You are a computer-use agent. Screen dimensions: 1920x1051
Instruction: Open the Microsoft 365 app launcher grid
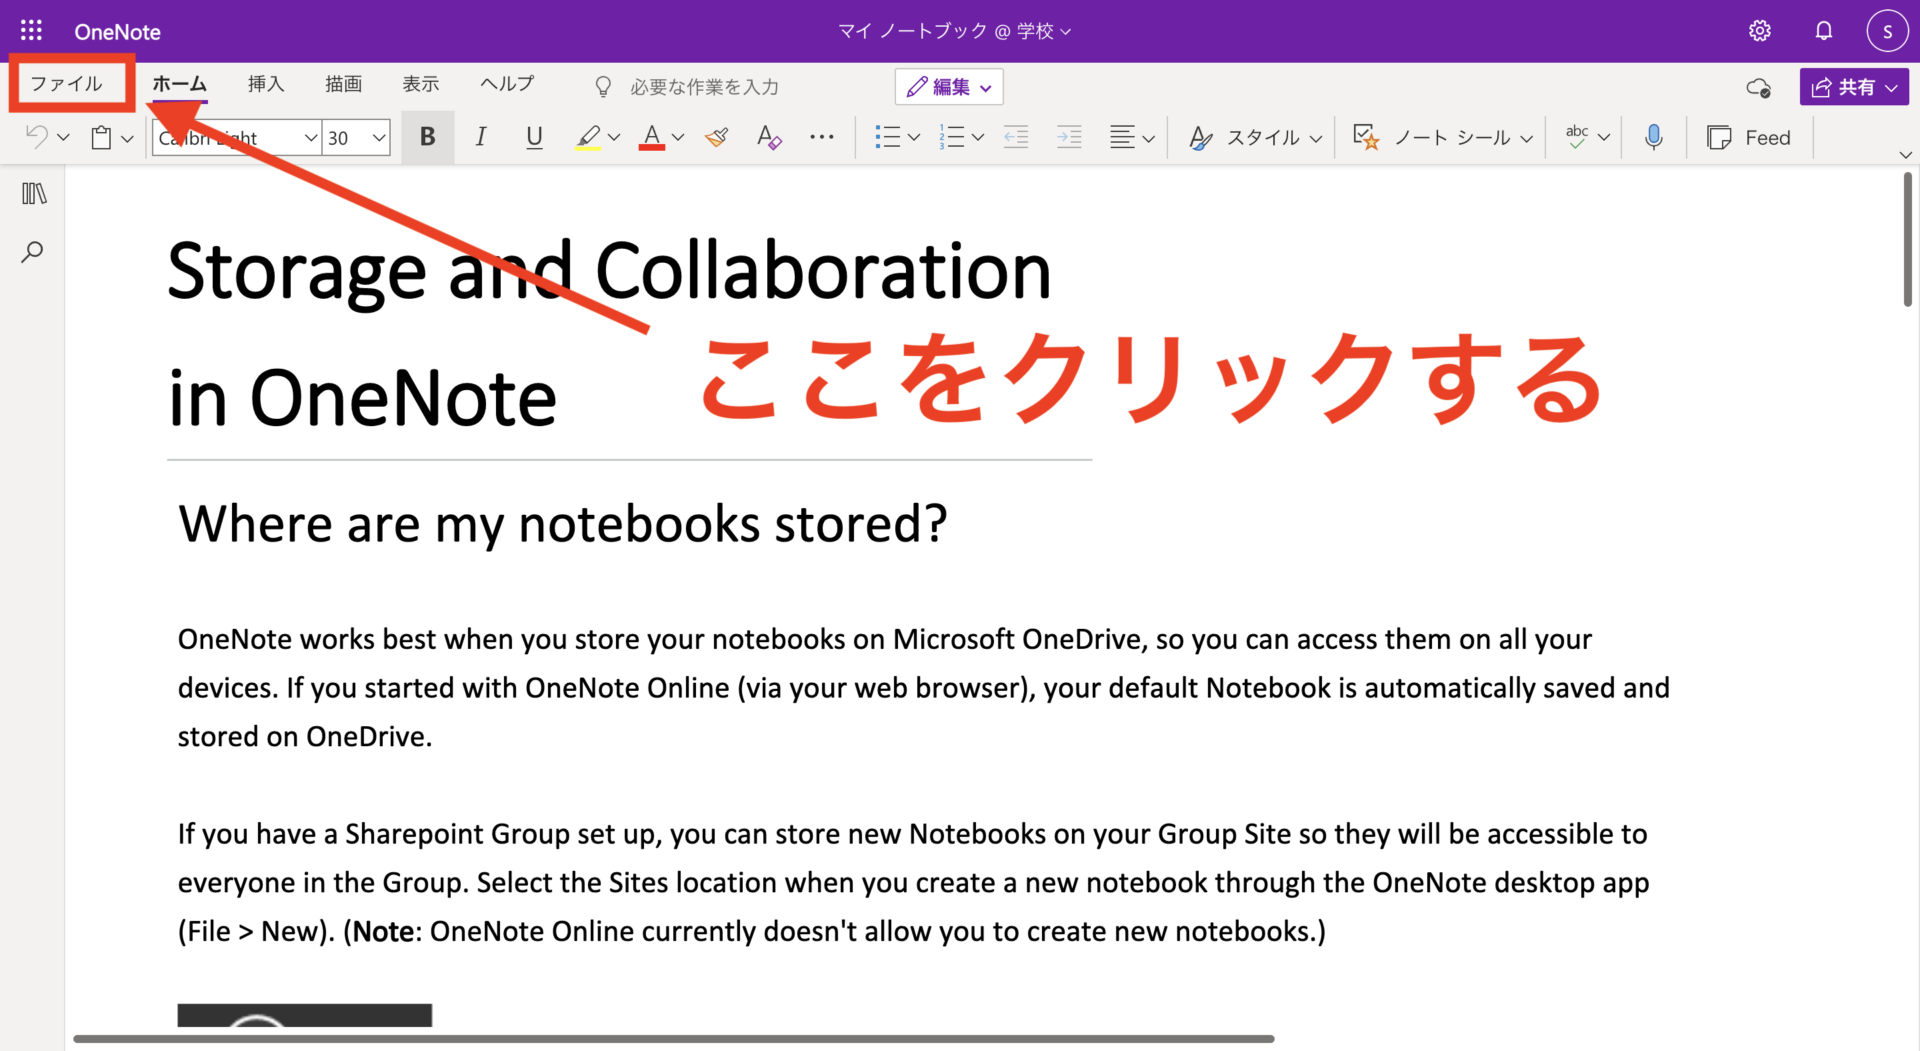(31, 30)
